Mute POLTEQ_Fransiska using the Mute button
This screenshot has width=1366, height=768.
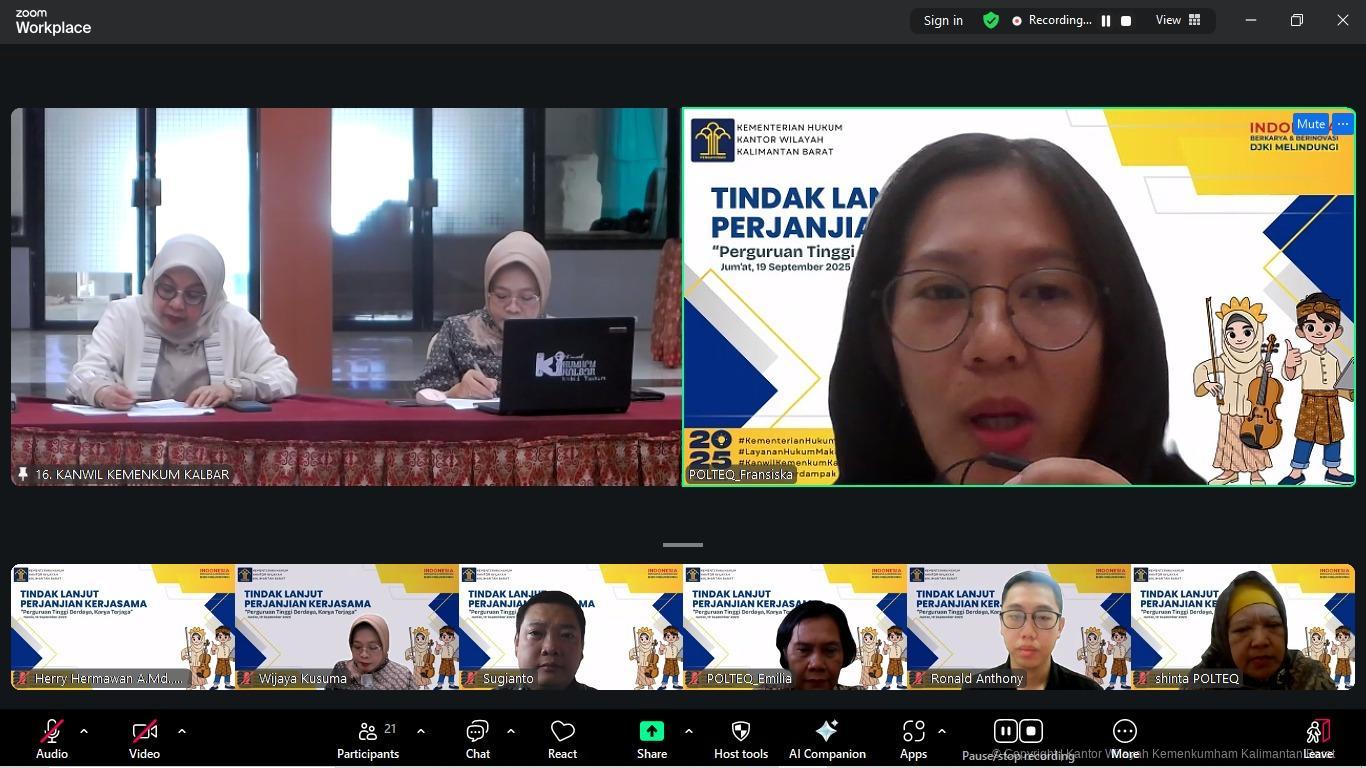1310,124
